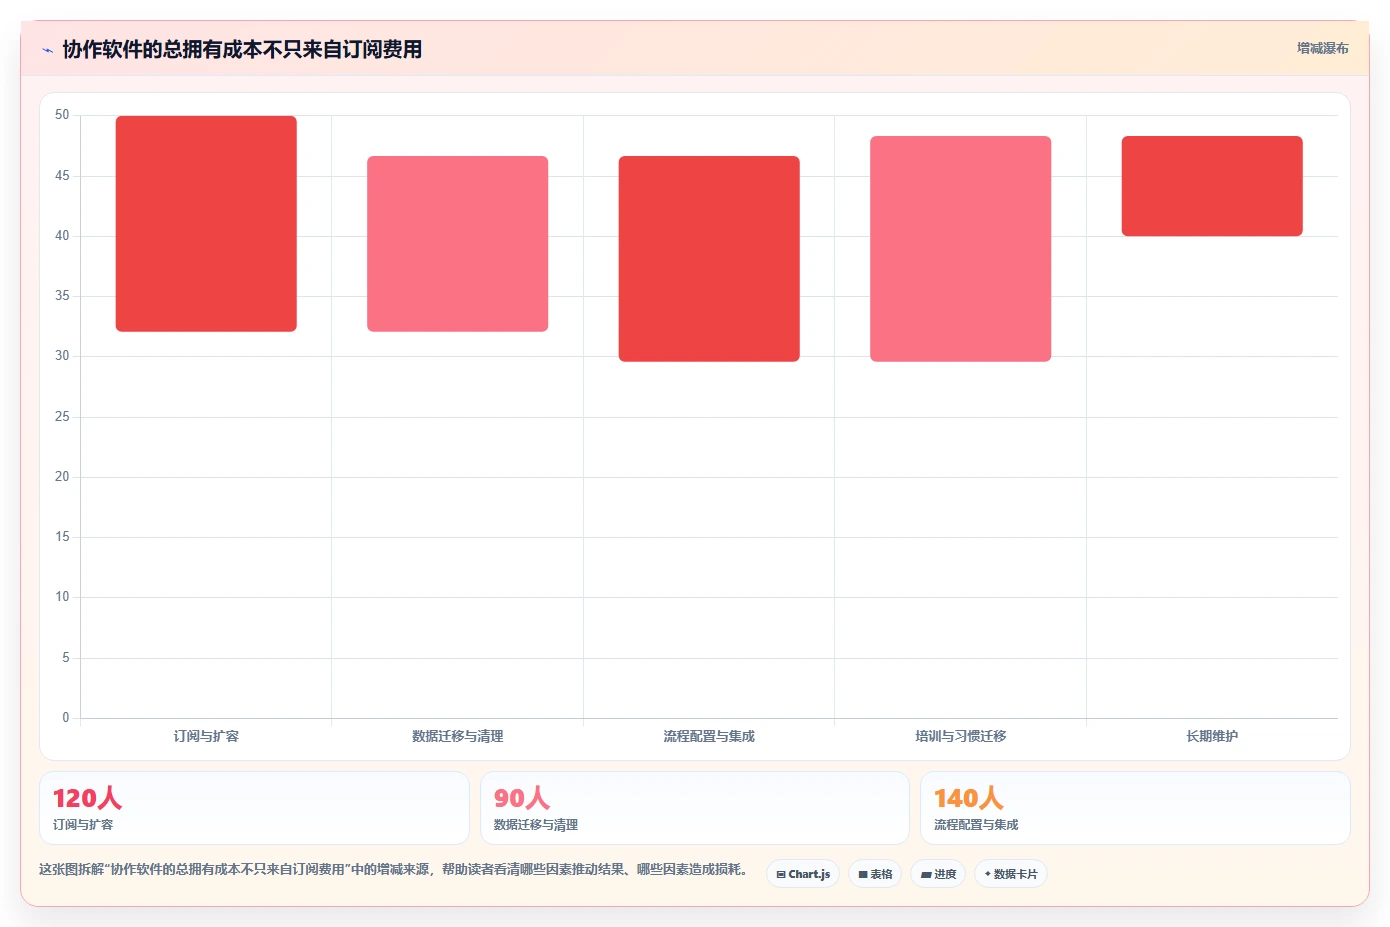Click the 90人 数据迁移与清理 card
The width and height of the screenshot is (1390, 927).
[695, 808]
